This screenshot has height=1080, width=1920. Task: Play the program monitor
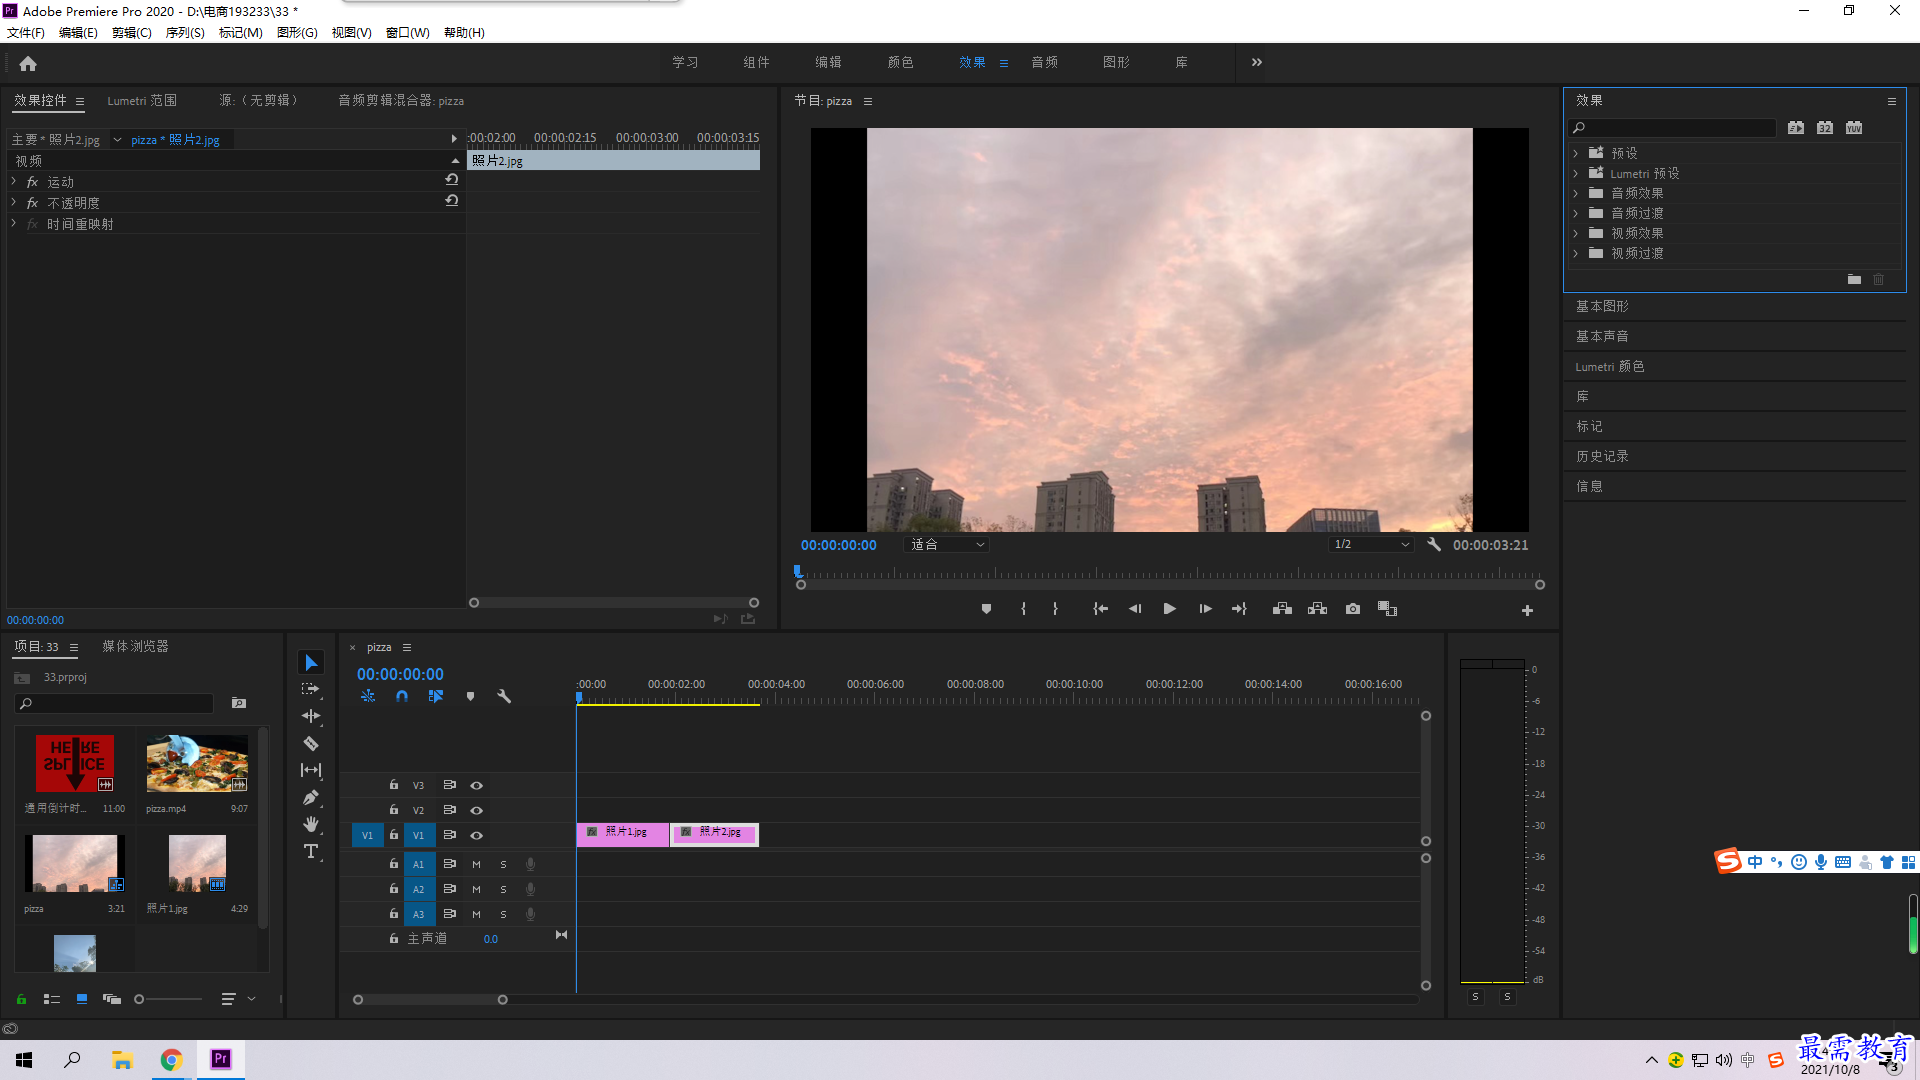[x=1169, y=609]
